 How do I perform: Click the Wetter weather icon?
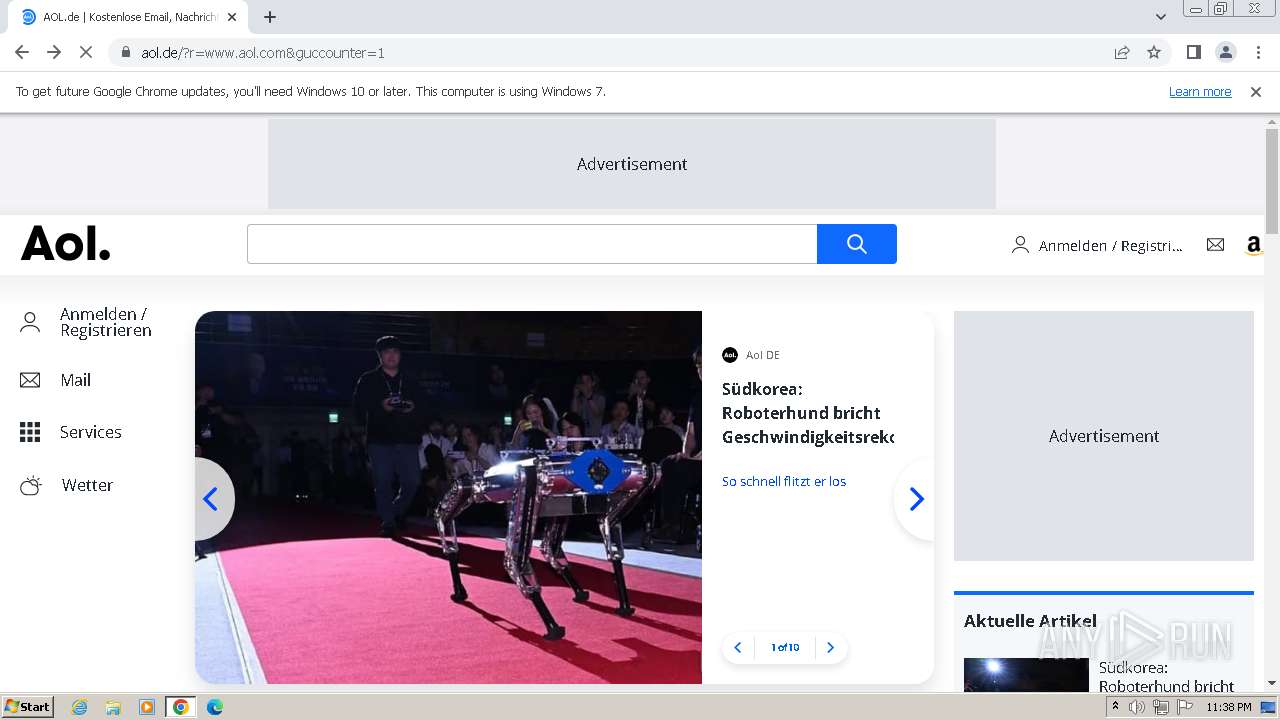[x=31, y=486]
